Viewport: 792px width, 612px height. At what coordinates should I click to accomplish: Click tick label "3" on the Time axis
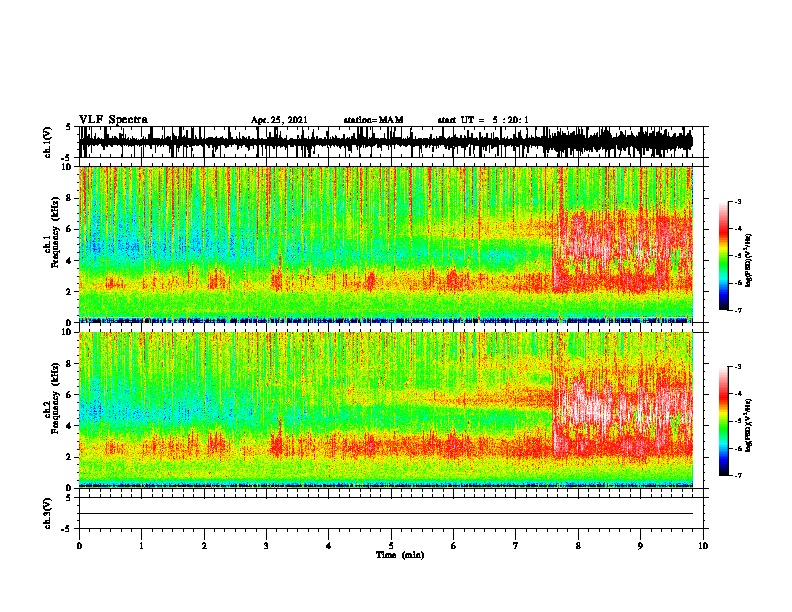click(x=266, y=546)
